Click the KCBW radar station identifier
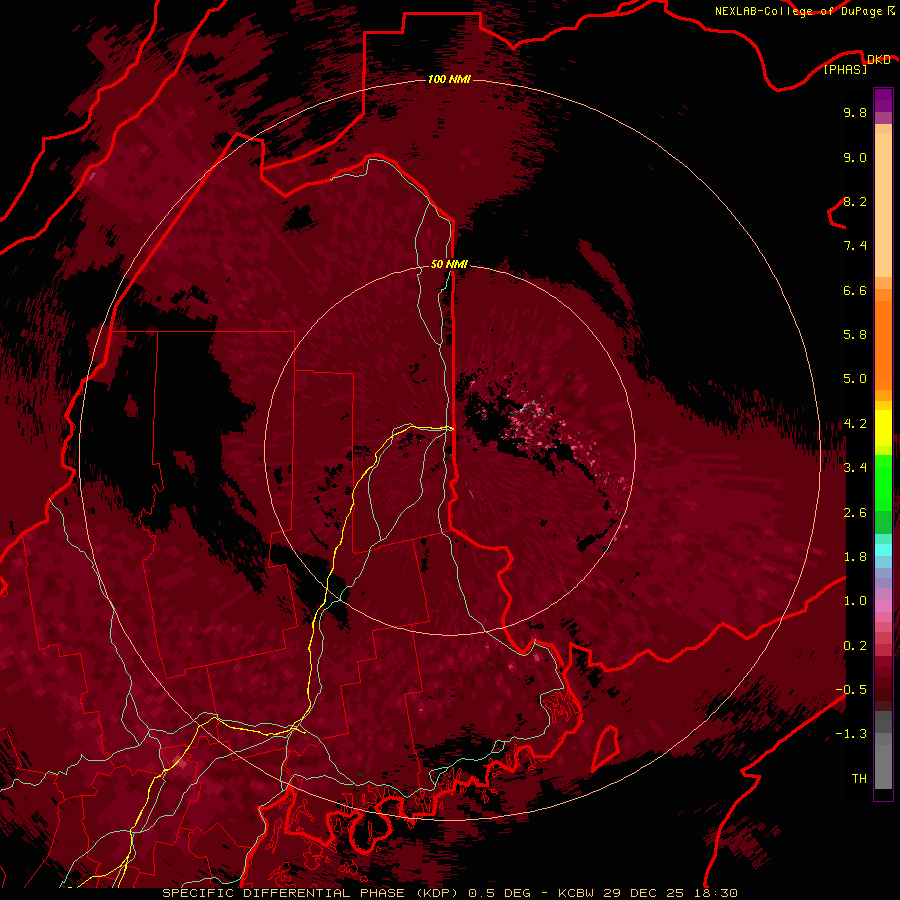This screenshot has width=900, height=900. pos(576,893)
